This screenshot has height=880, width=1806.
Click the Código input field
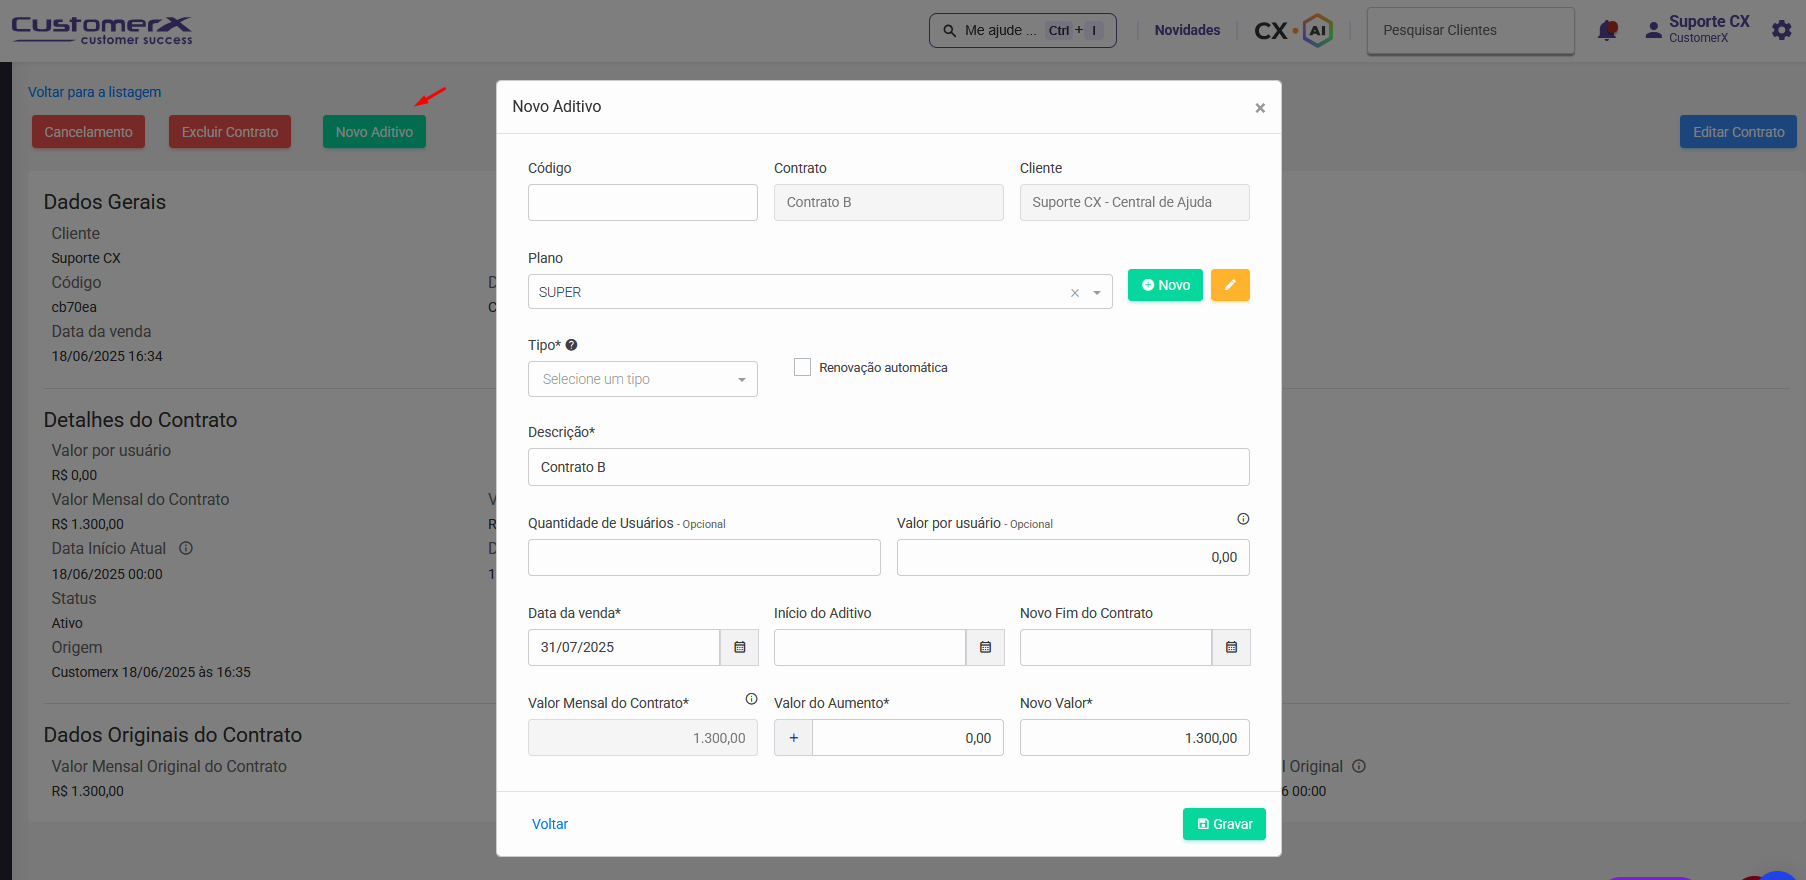click(642, 202)
